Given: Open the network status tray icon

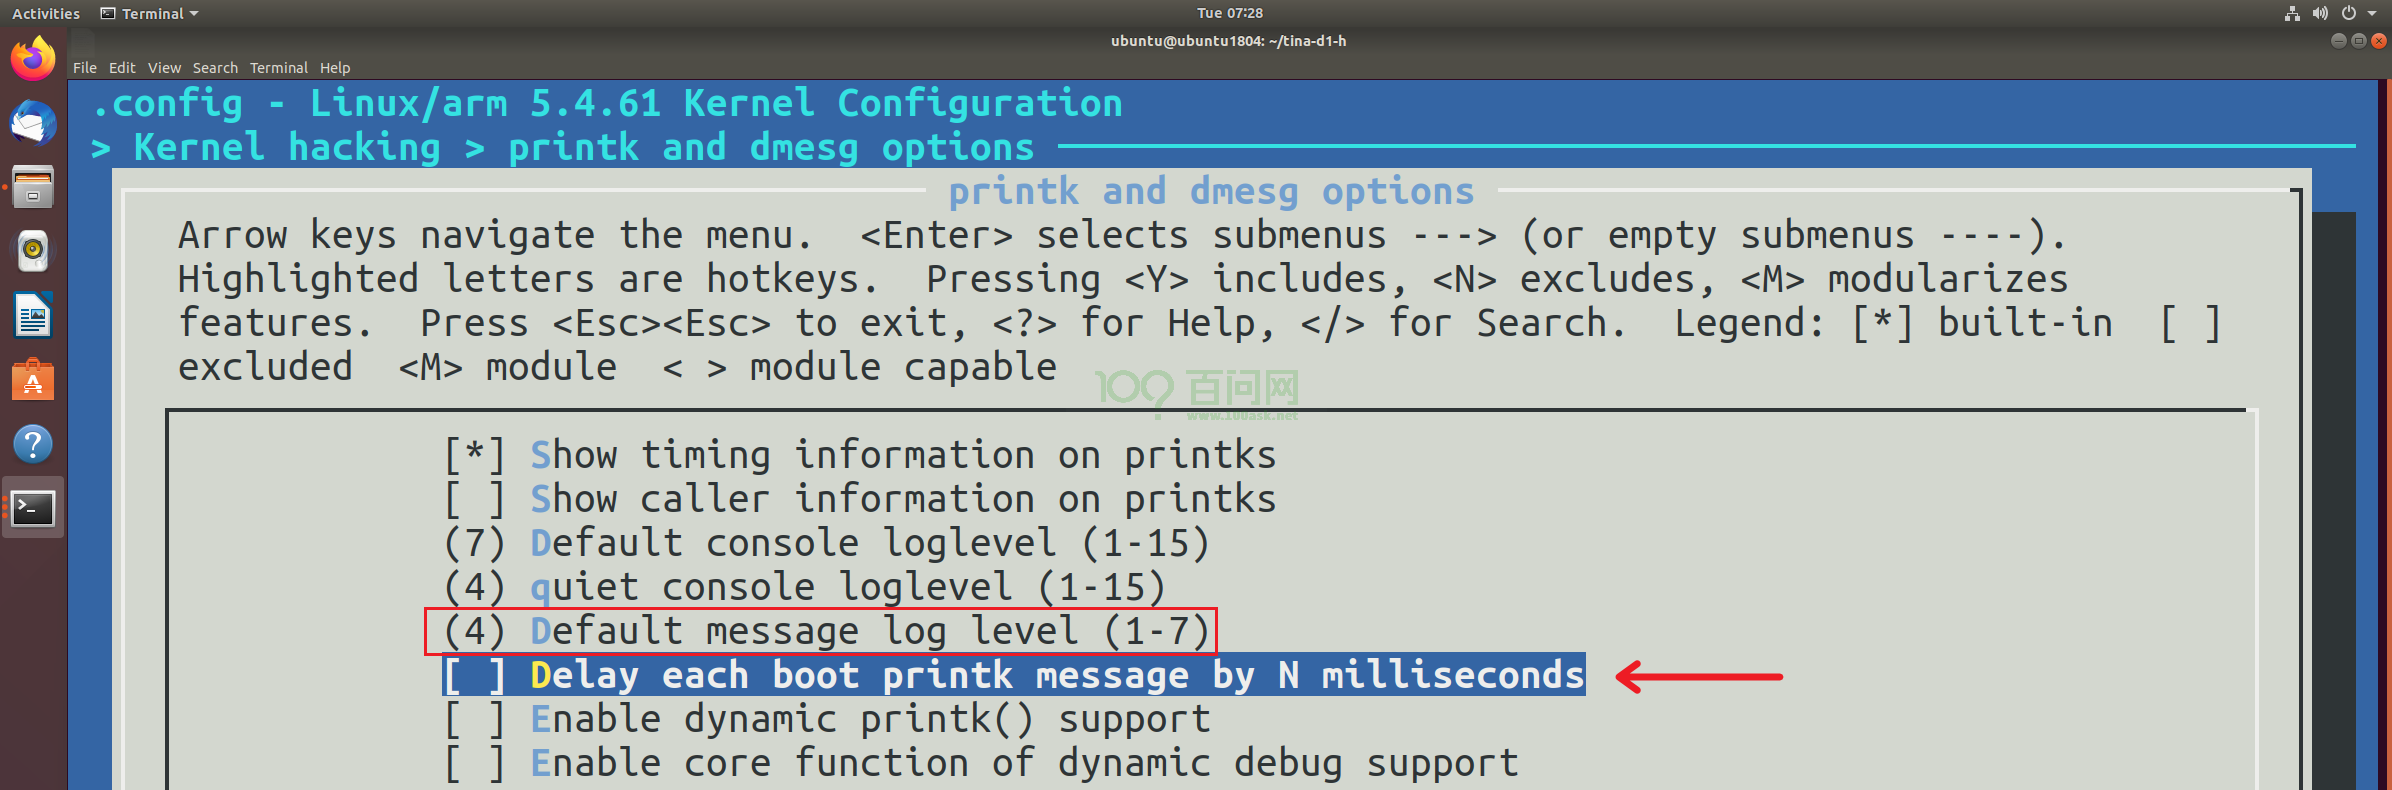Looking at the screenshot, I should click(2292, 13).
